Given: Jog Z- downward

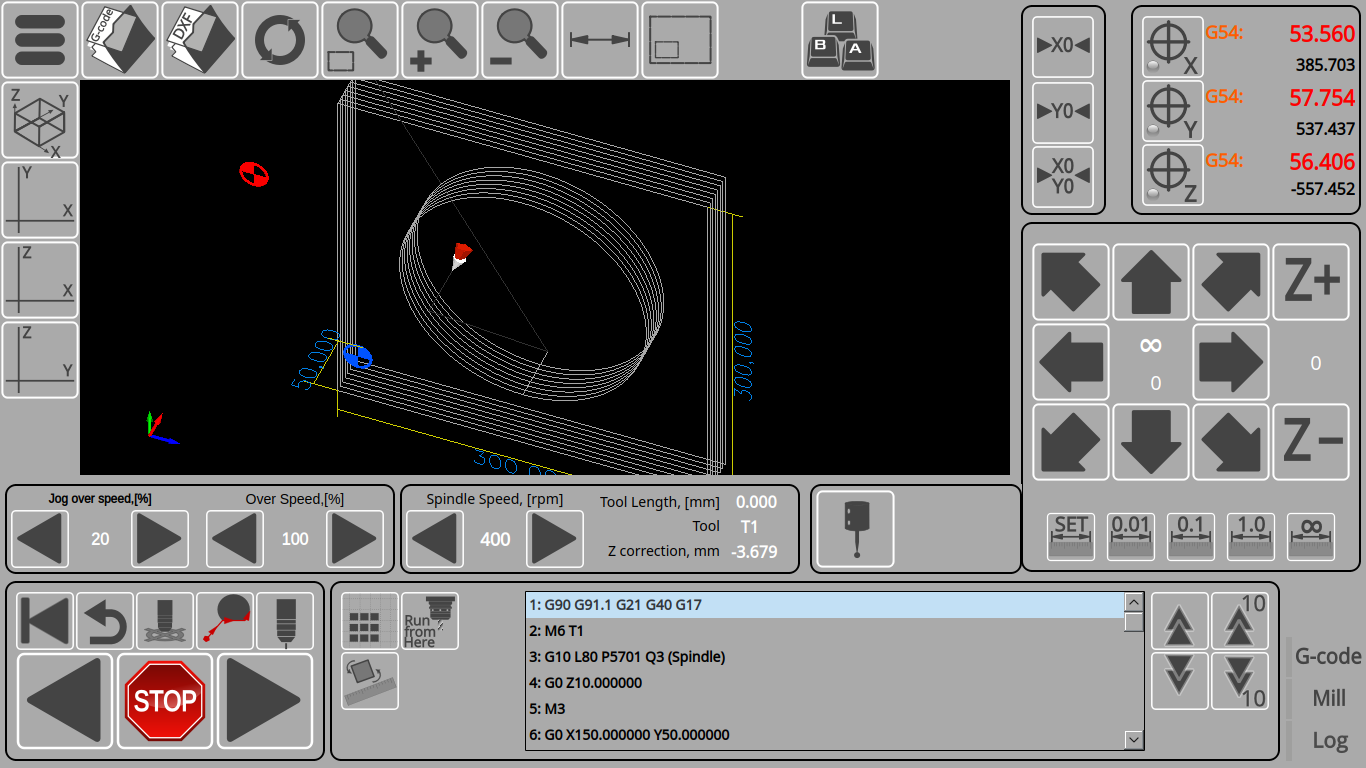Looking at the screenshot, I should click(x=1311, y=442).
